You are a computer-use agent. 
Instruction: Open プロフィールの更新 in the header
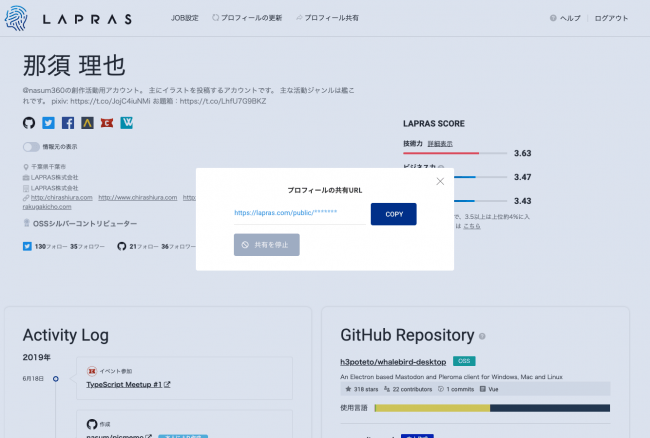click(x=247, y=18)
